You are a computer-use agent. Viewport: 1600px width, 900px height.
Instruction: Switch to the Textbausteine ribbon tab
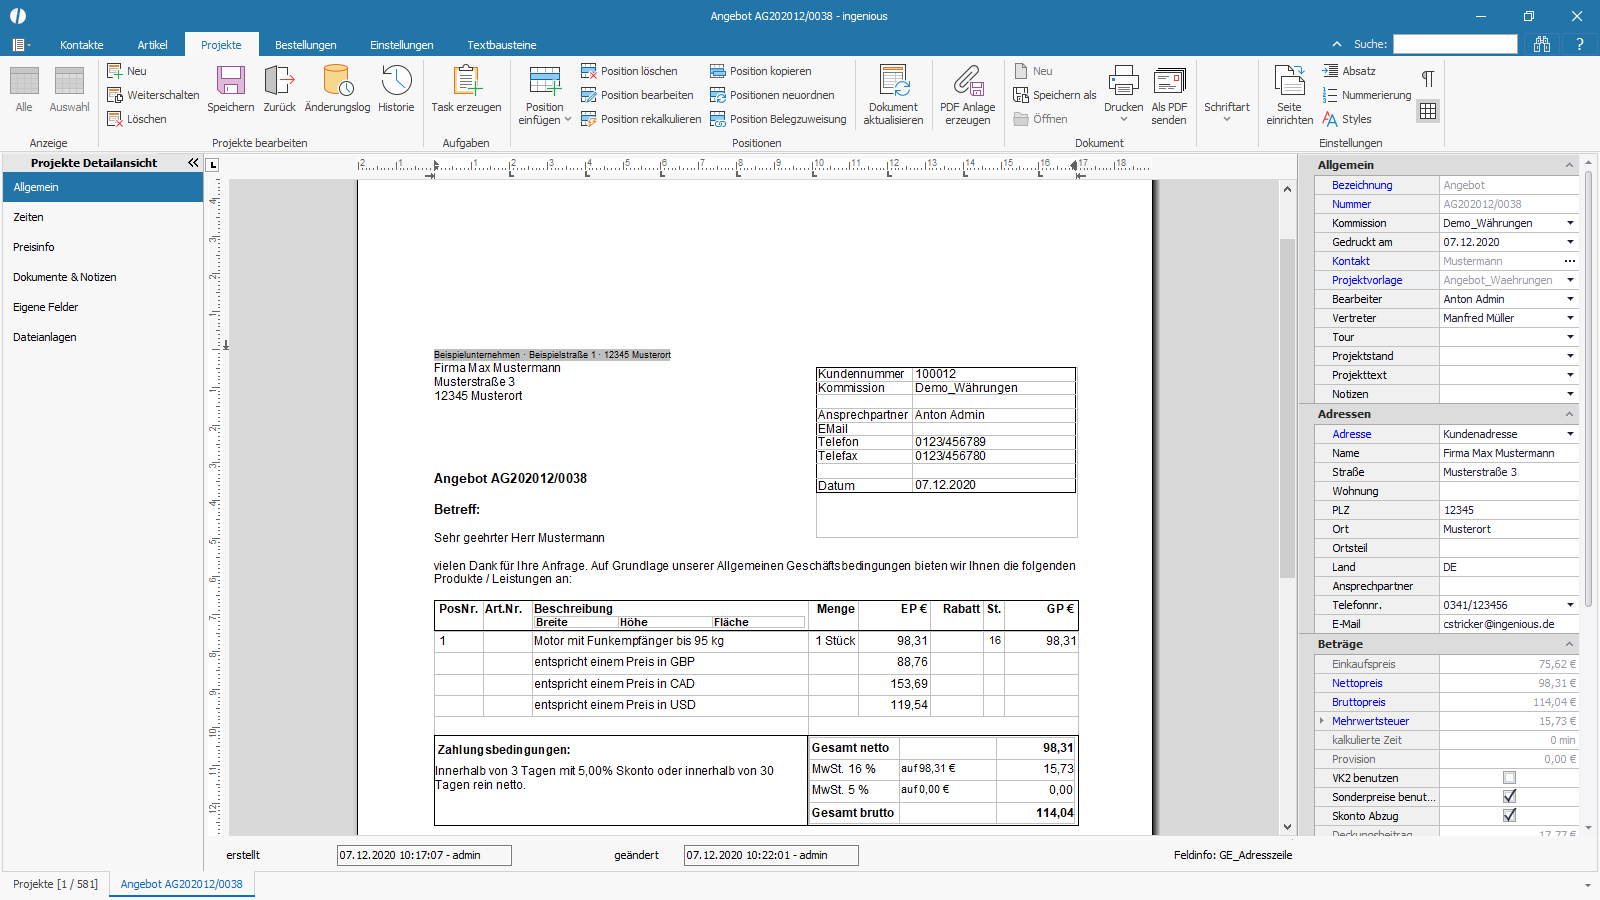(x=502, y=45)
